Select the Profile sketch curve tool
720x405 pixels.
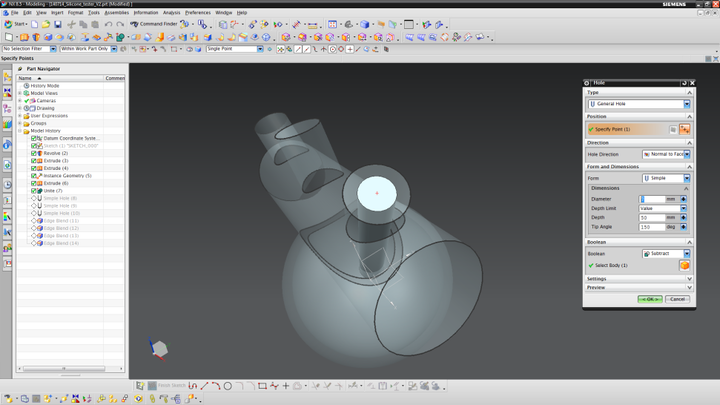[193, 386]
